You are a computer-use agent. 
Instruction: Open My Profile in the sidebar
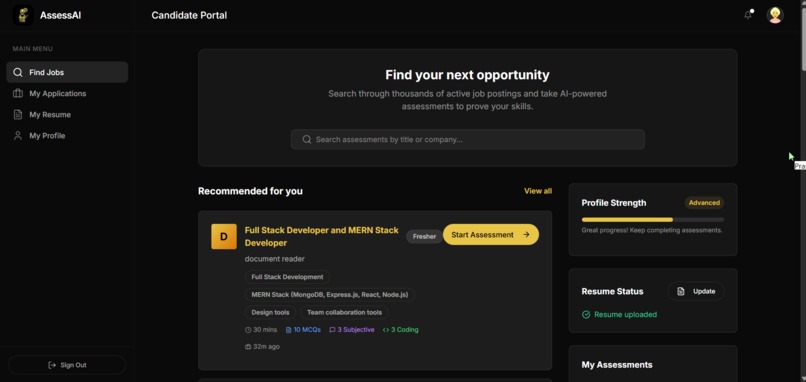click(x=67, y=136)
